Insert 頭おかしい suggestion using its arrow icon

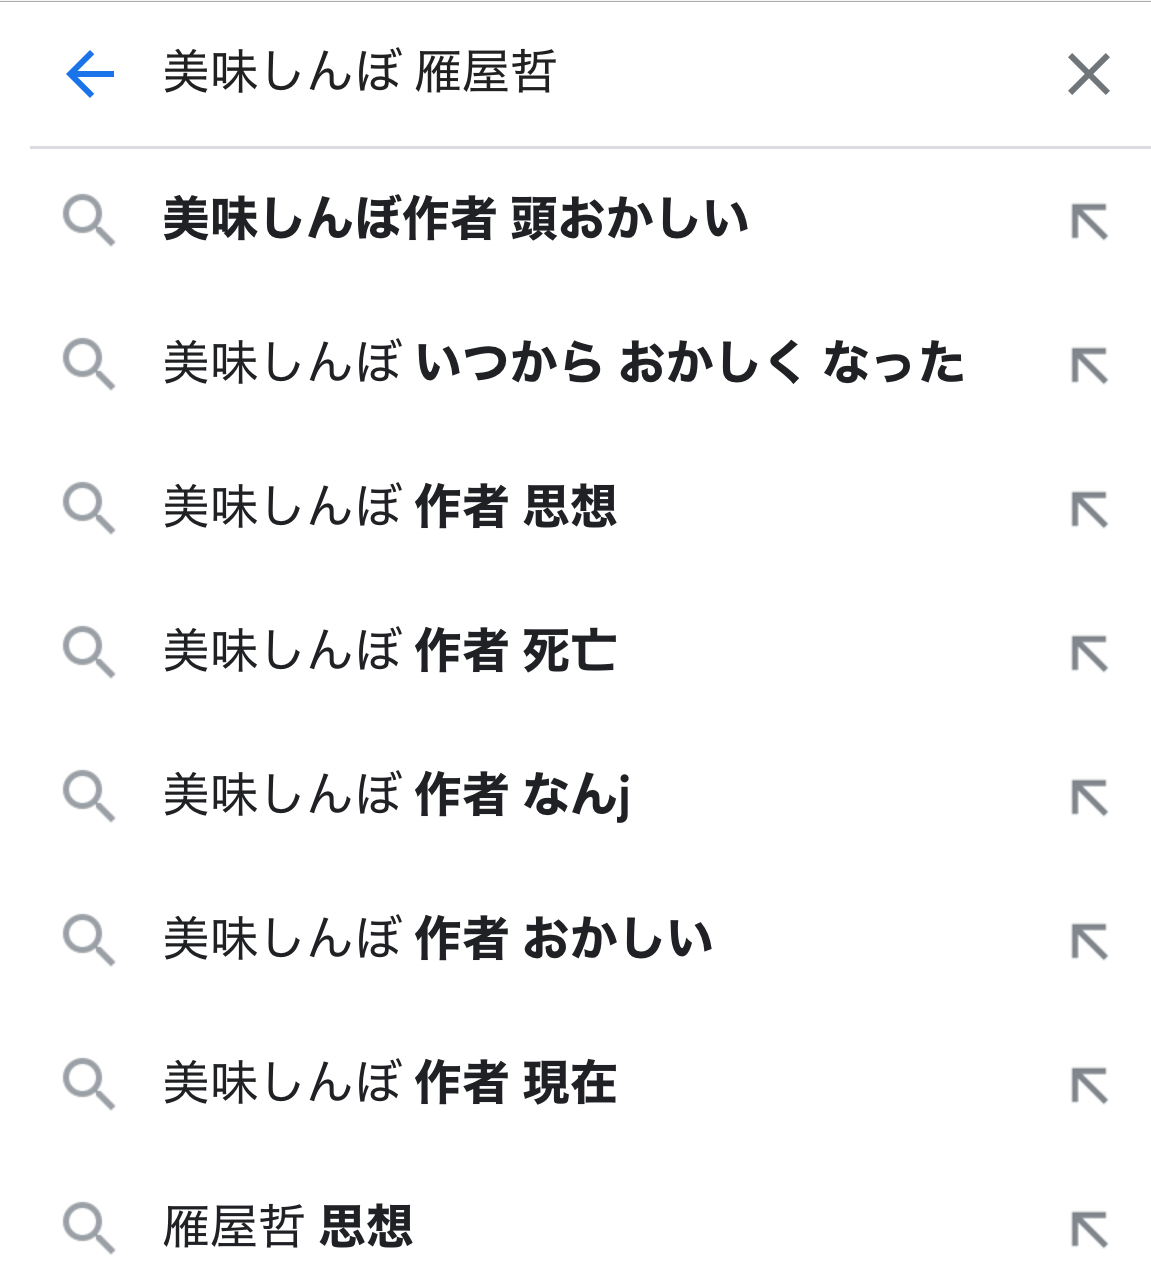click(x=1089, y=221)
